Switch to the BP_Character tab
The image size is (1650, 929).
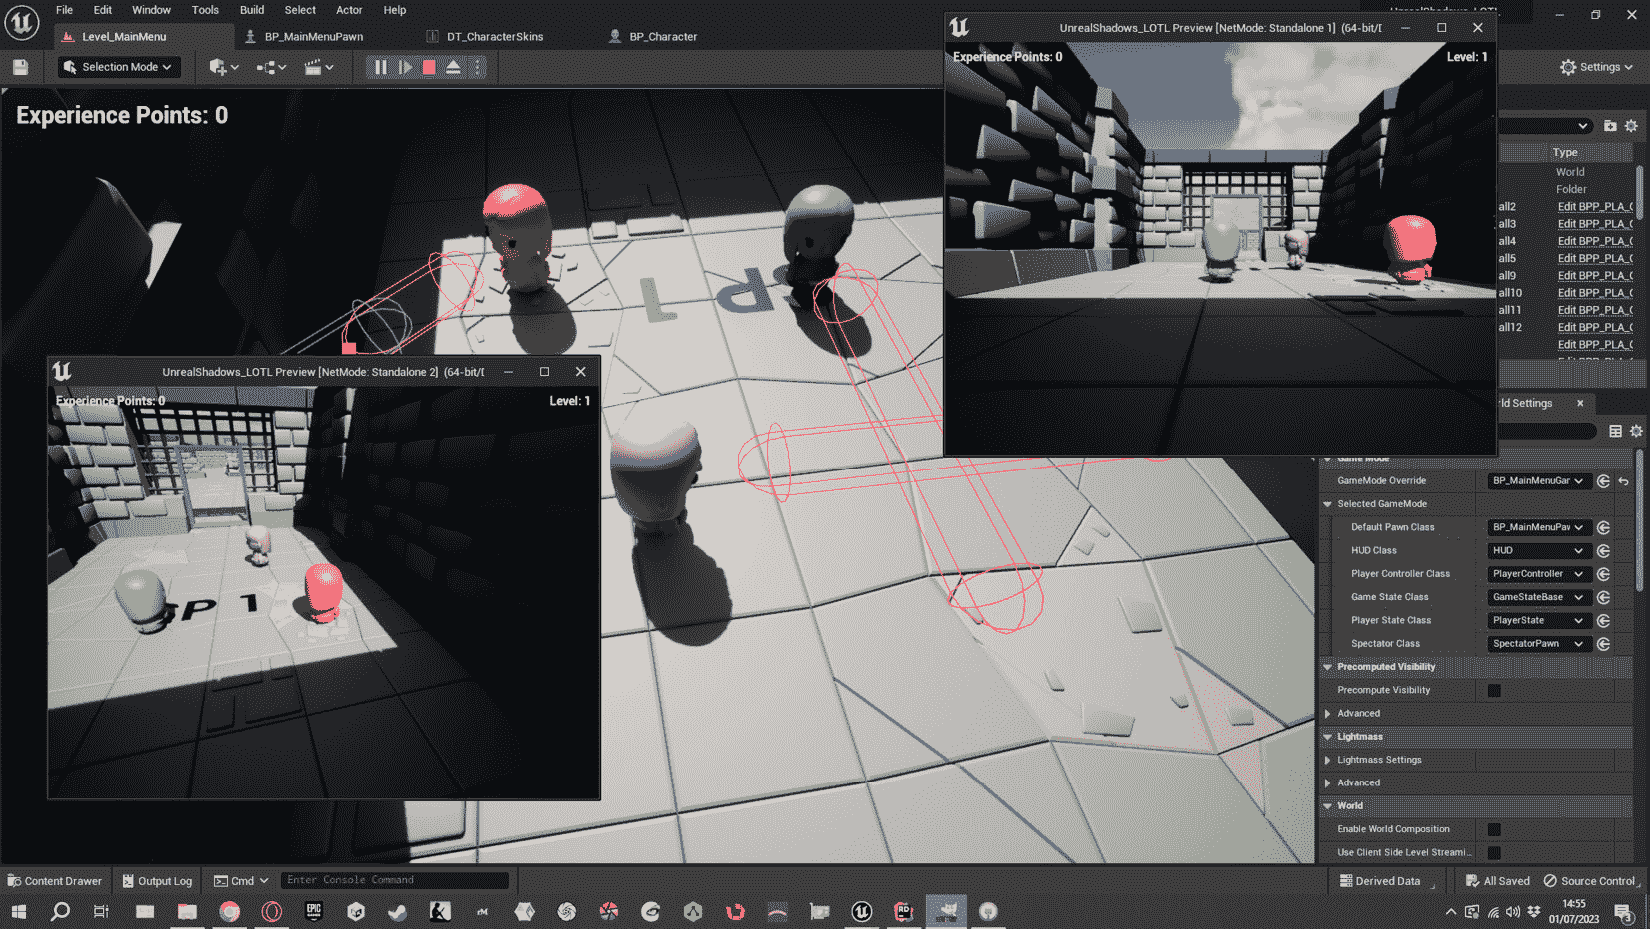pos(663,37)
